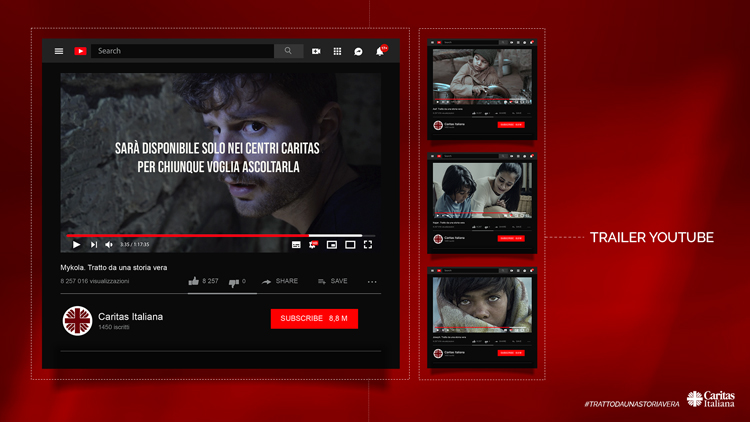Click SAVE to playlist
The width and height of the screenshot is (750, 422).
[332, 281]
